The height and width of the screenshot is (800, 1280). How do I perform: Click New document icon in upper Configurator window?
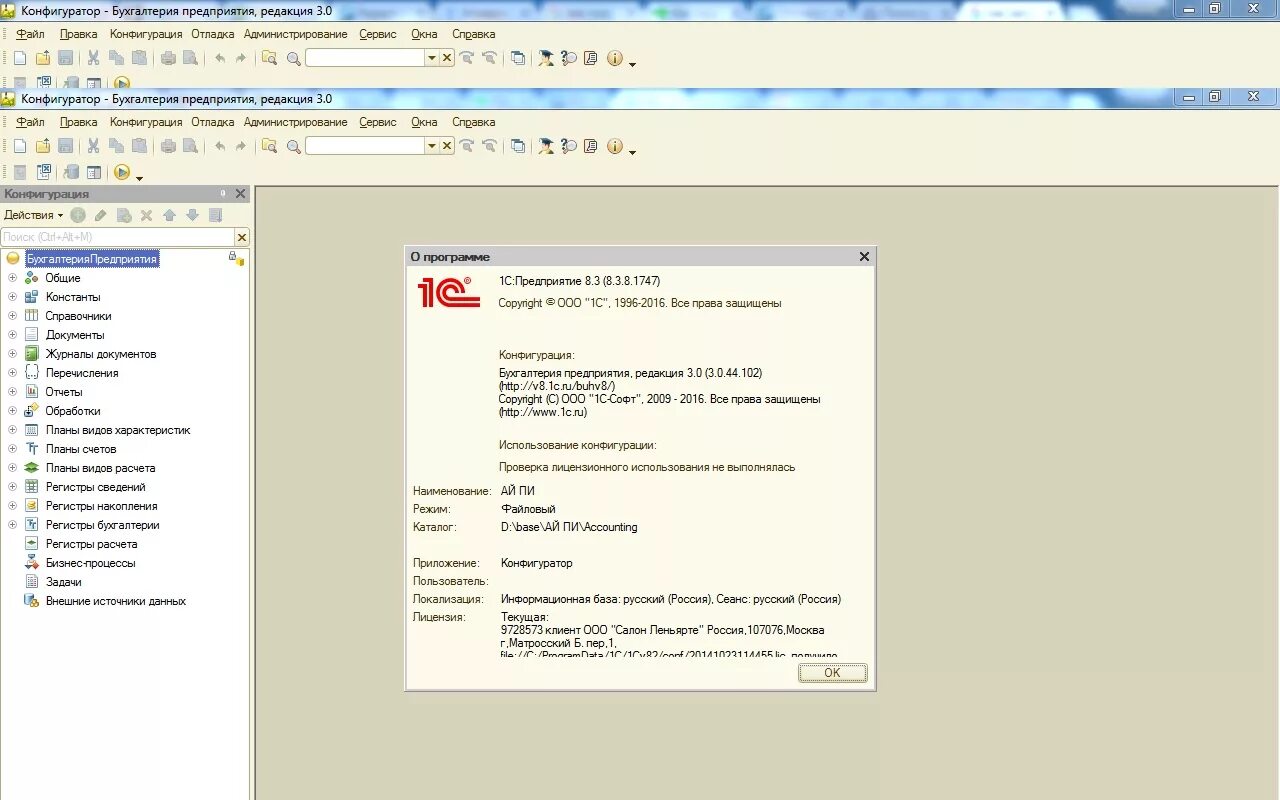[19, 58]
